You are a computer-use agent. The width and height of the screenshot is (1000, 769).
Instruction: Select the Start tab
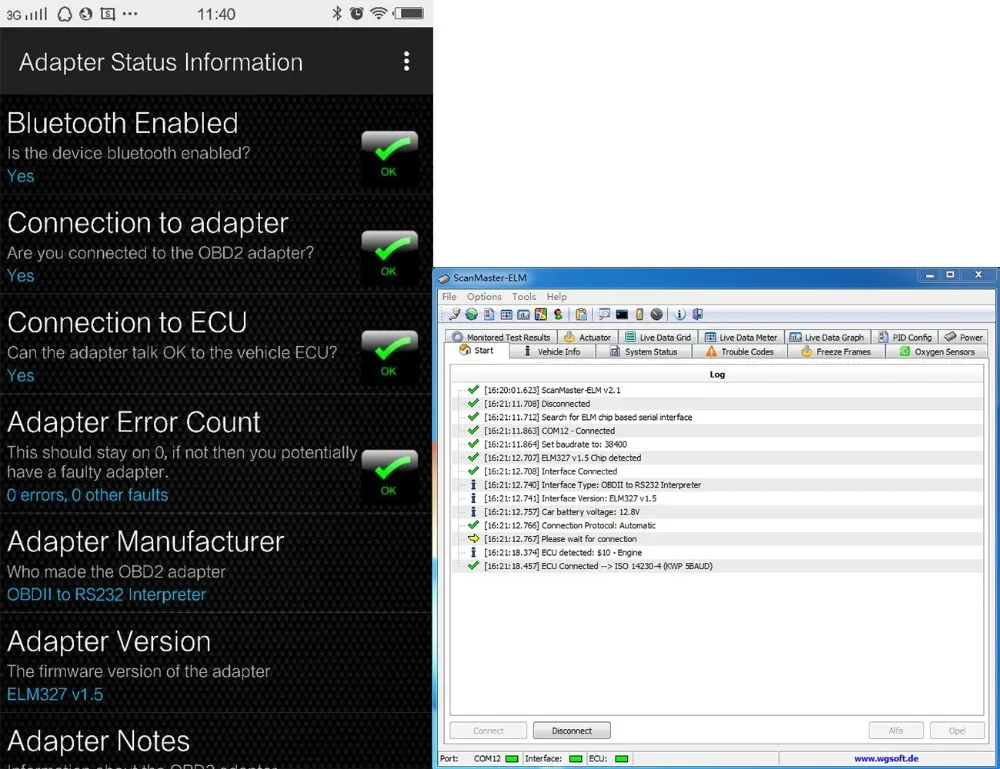[476, 351]
